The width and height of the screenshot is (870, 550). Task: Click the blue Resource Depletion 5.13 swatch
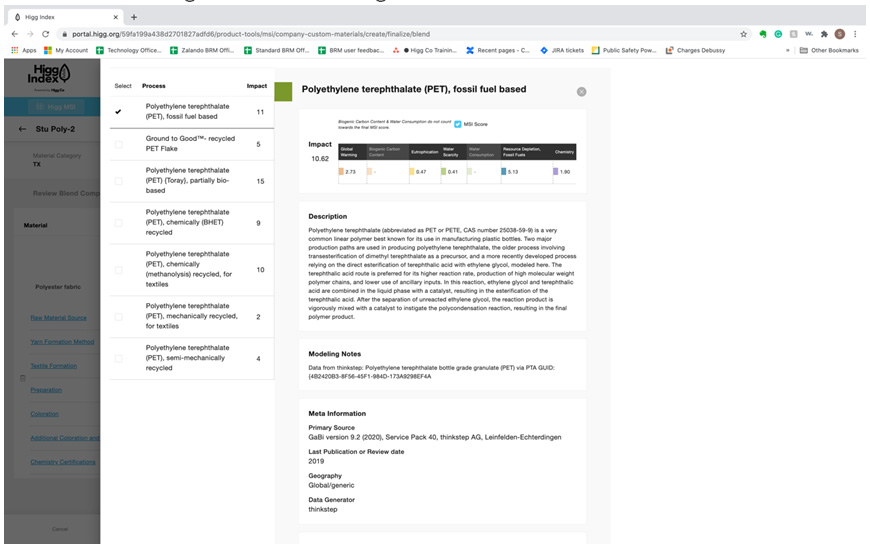pyautogui.click(x=504, y=171)
